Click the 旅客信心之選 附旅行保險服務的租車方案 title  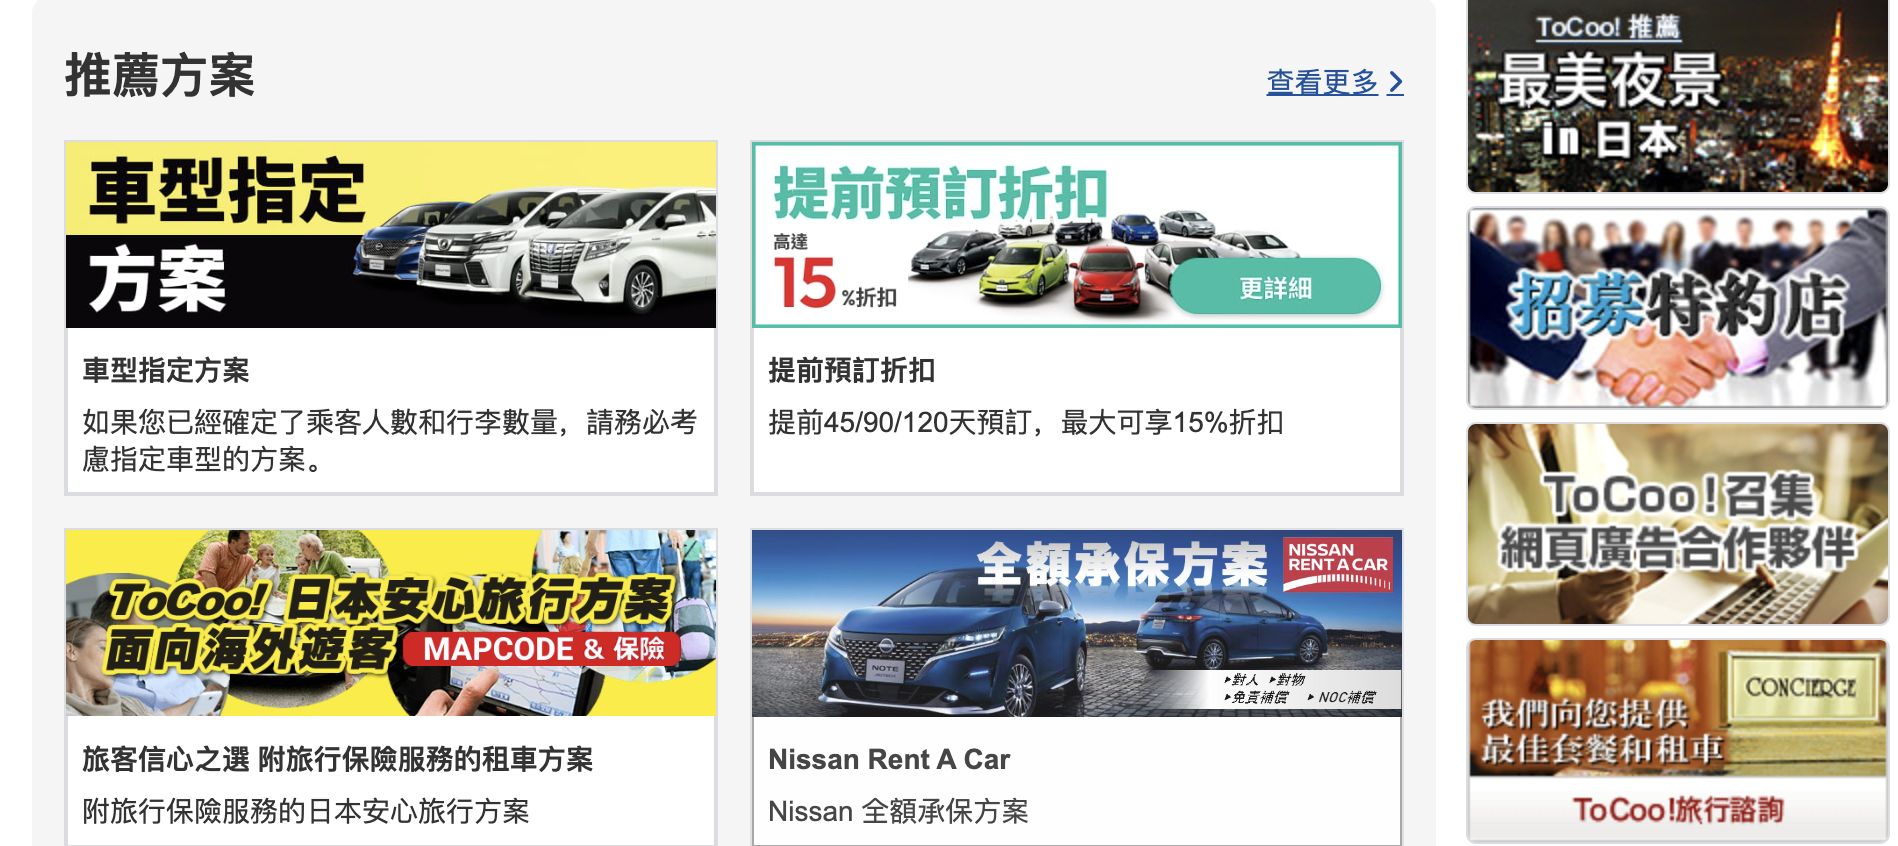click(338, 760)
